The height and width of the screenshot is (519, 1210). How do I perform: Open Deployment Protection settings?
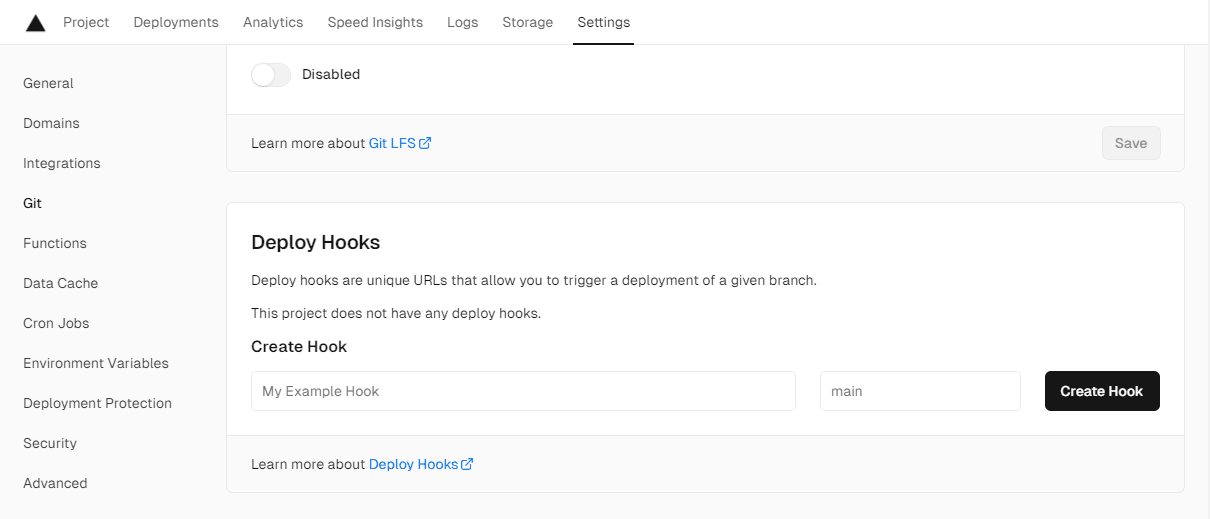pos(97,403)
